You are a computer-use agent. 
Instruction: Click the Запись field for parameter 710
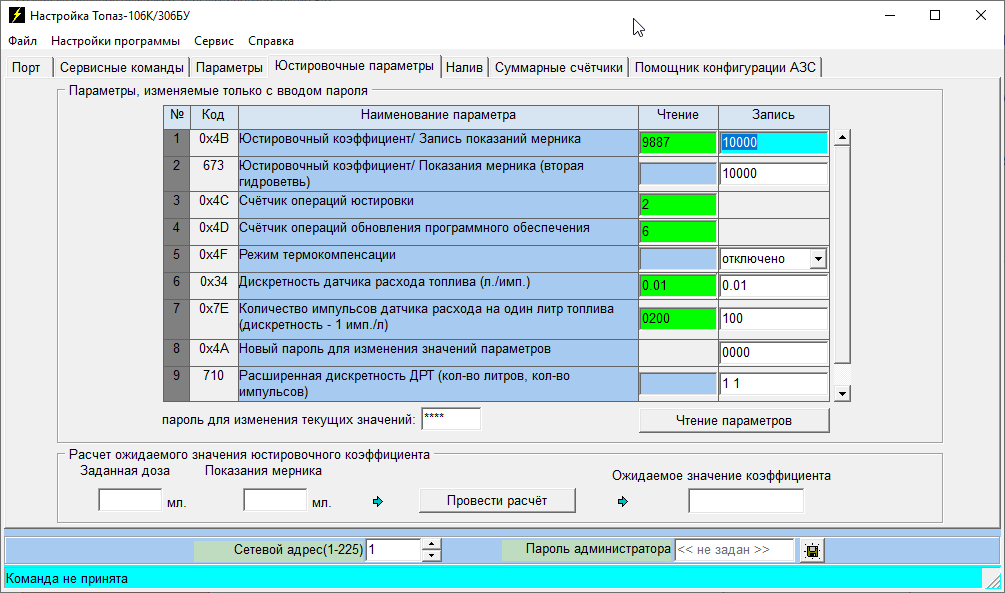tap(774, 383)
